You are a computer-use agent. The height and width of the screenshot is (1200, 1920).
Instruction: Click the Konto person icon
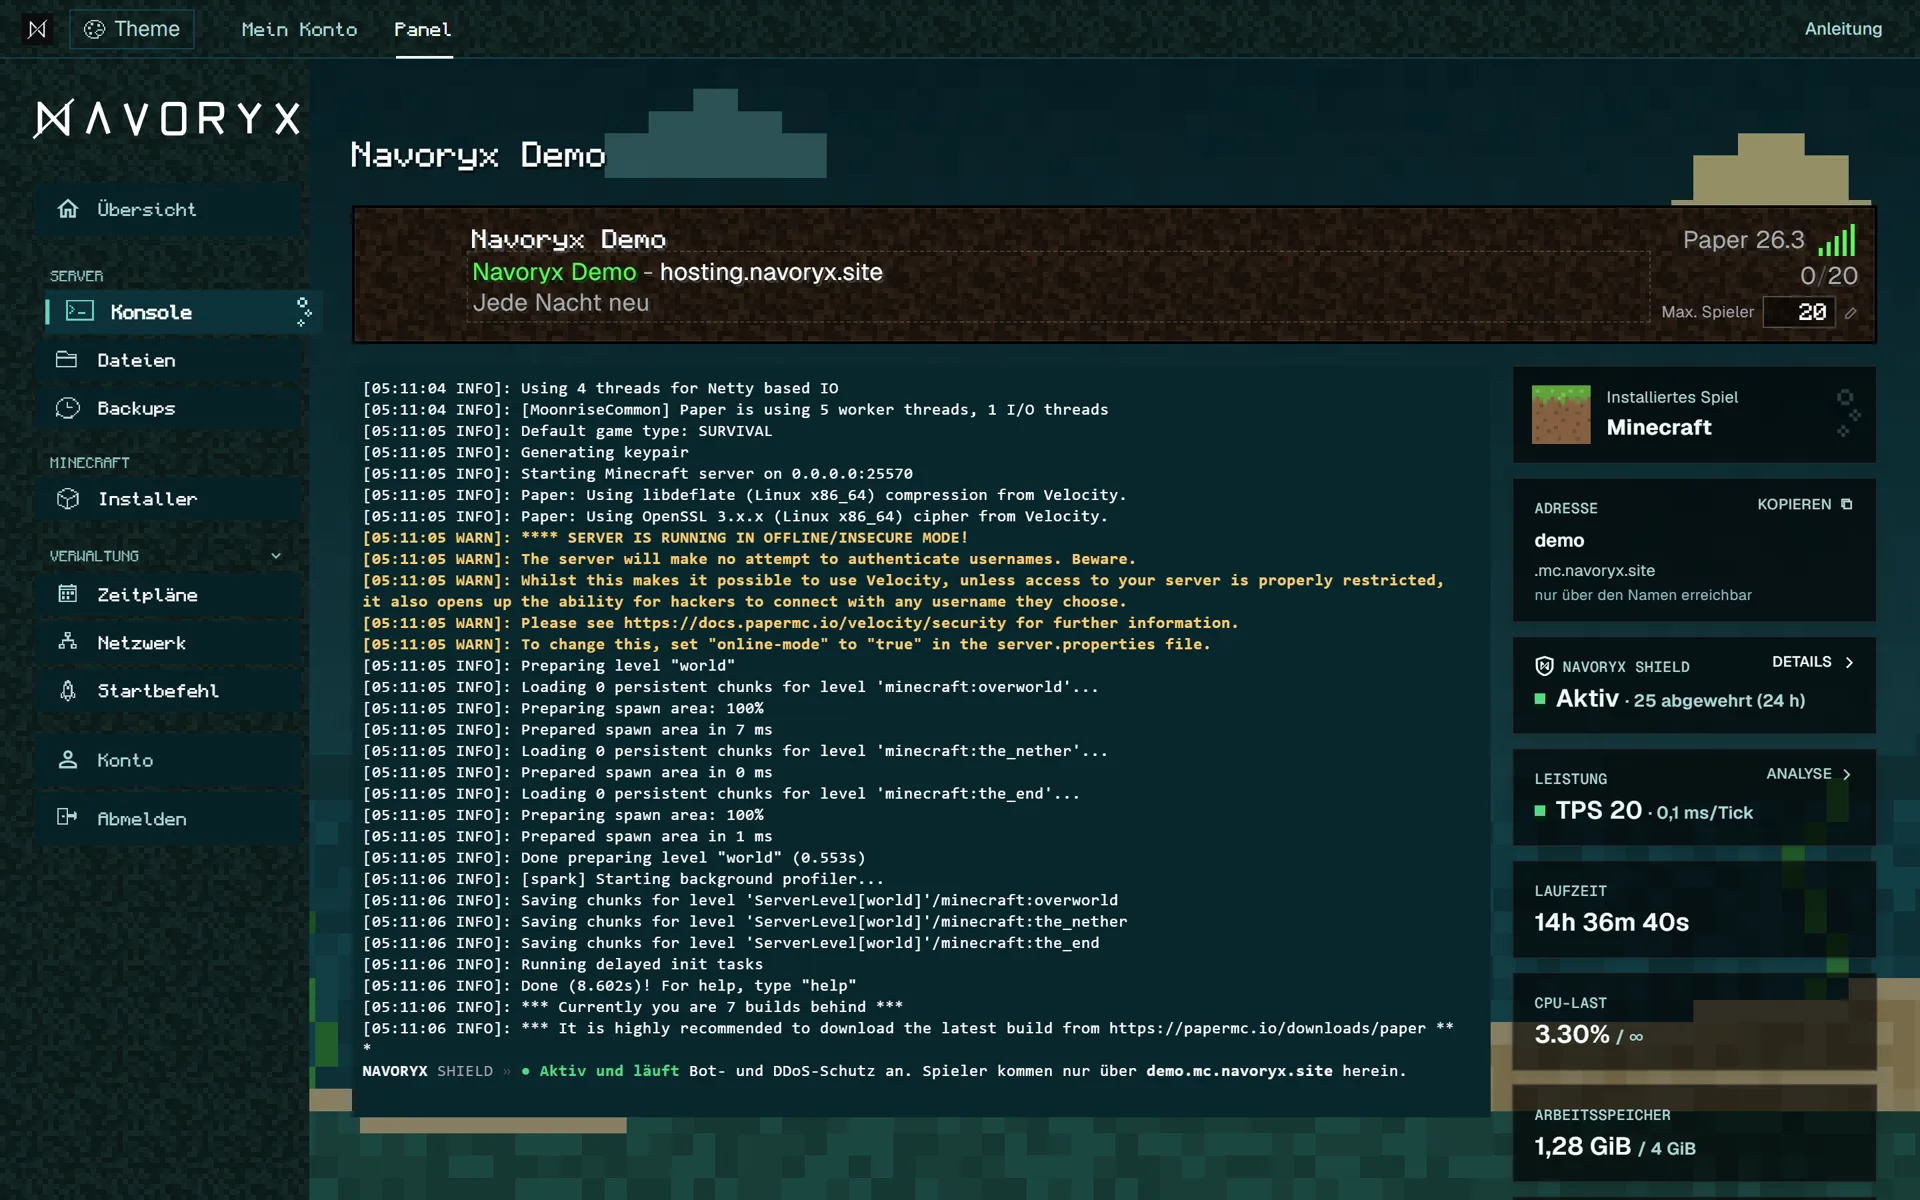click(x=67, y=760)
